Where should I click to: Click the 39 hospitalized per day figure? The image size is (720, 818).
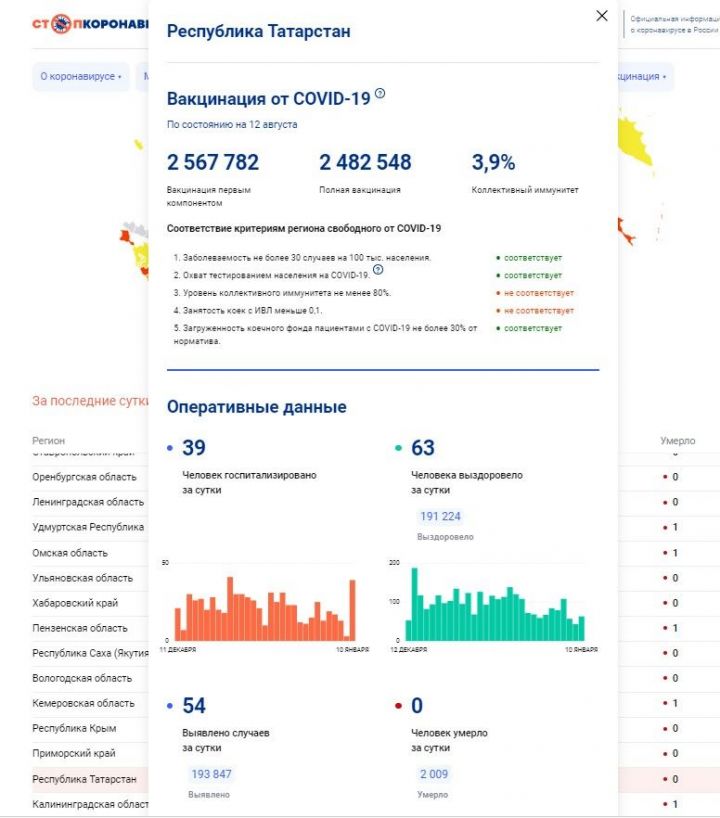pyautogui.click(x=194, y=448)
